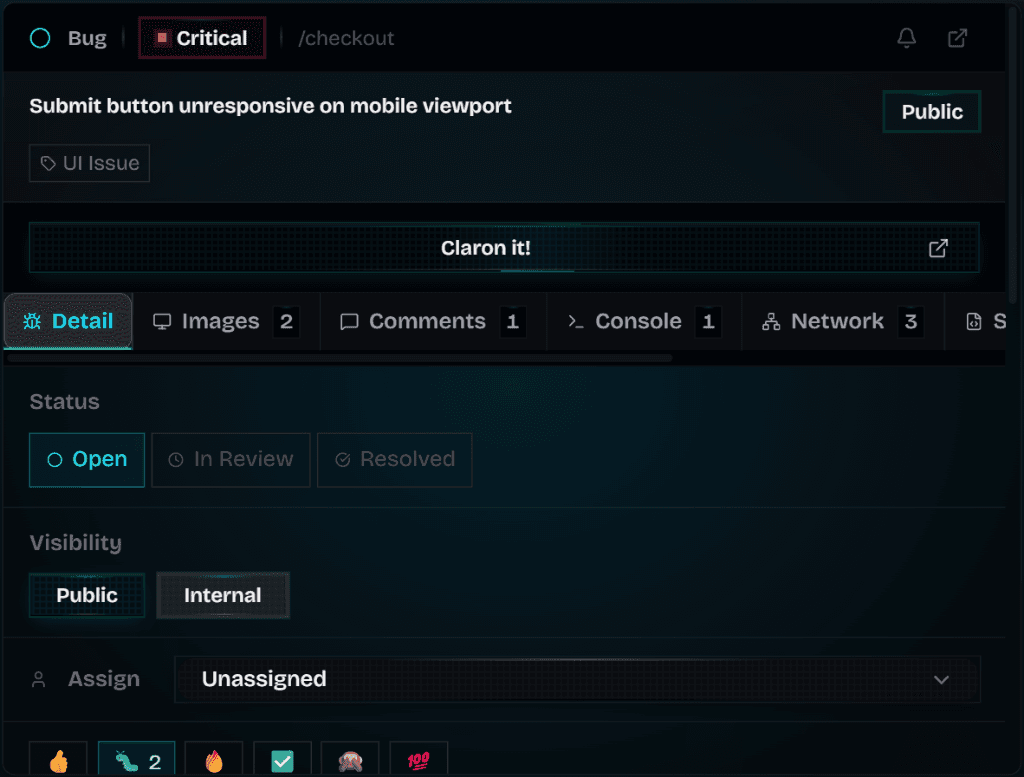React with thumbs up emoji
The width and height of the screenshot is (1024, 777).
tap(58, 760)
